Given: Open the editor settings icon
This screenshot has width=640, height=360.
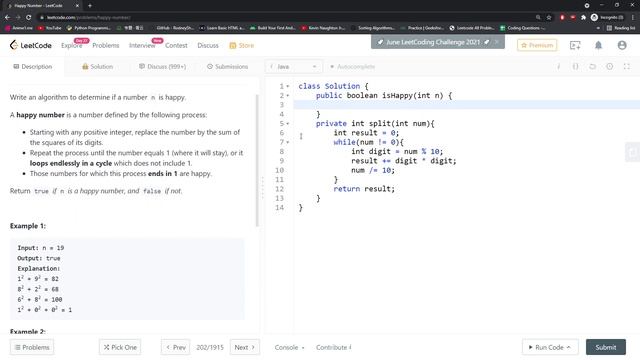Looking at the screenshot, I should (609, 67).
